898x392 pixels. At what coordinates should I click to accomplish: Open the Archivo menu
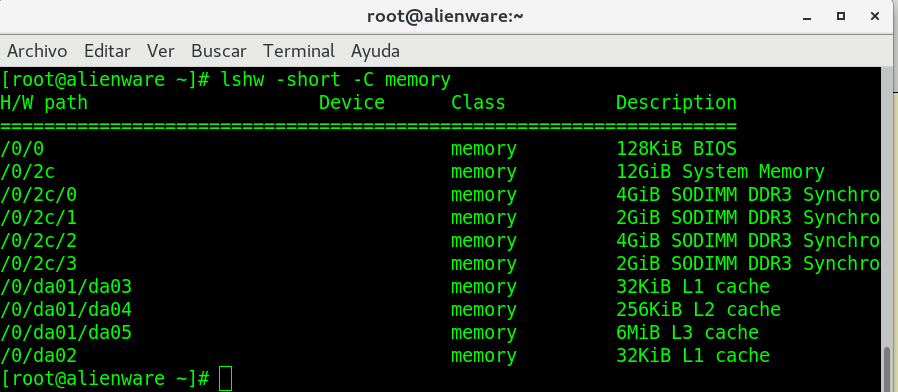click(37, 51)
